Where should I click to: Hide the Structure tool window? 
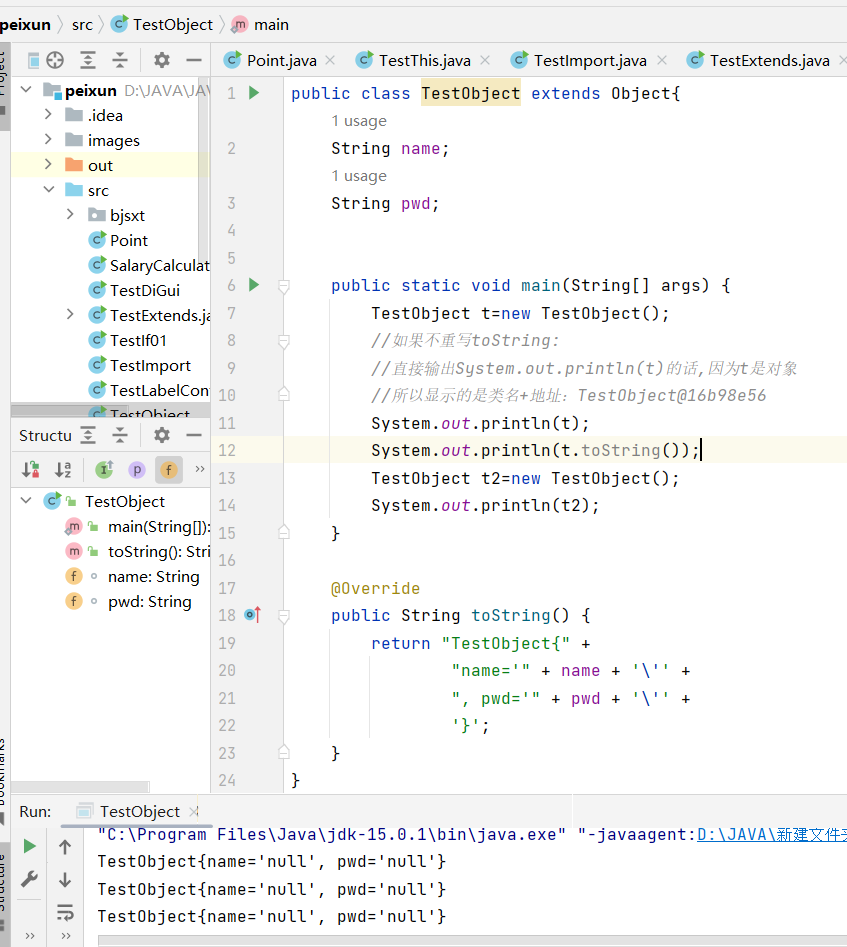(194, 435)
